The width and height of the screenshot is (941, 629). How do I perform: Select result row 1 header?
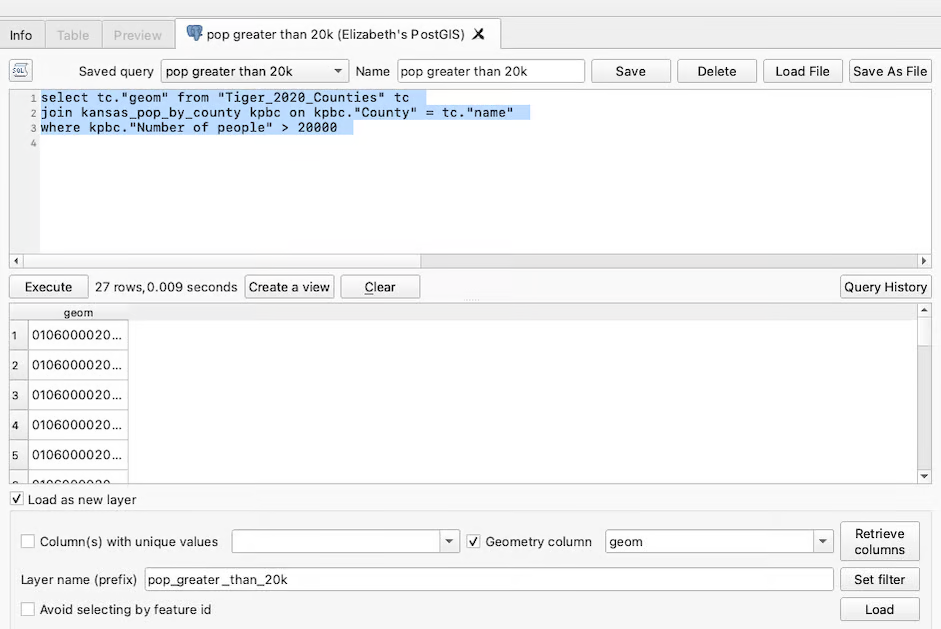coord(19,335)
